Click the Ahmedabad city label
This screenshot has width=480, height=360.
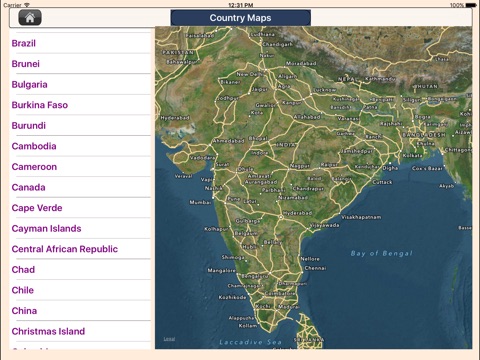229,141
